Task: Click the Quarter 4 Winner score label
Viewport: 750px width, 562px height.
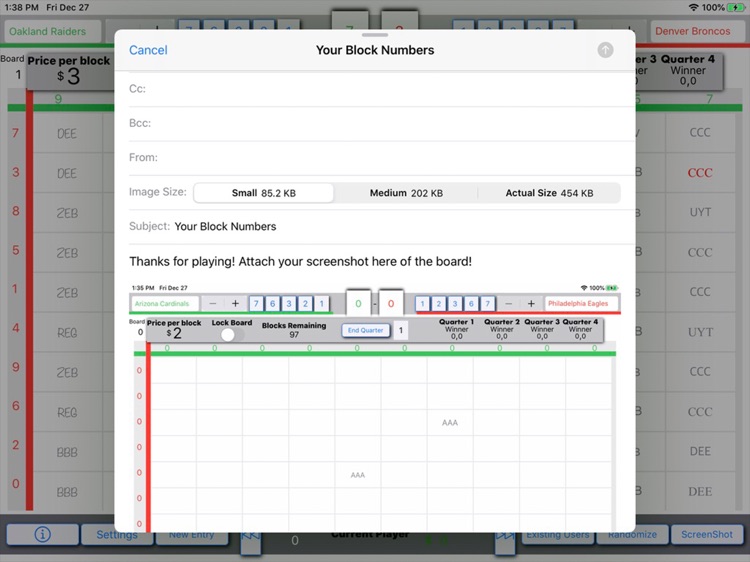Action: click(688, 70)
